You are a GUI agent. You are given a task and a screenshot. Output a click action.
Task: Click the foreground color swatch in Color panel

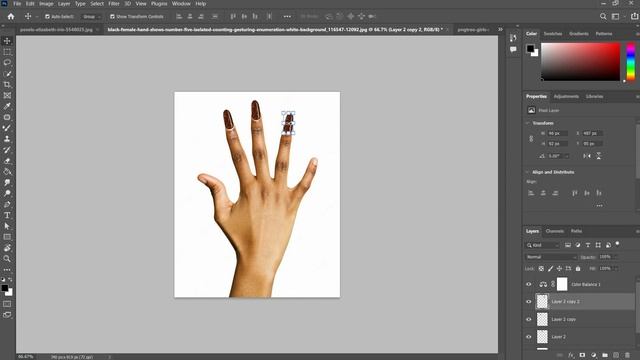[x=530, y=49]
